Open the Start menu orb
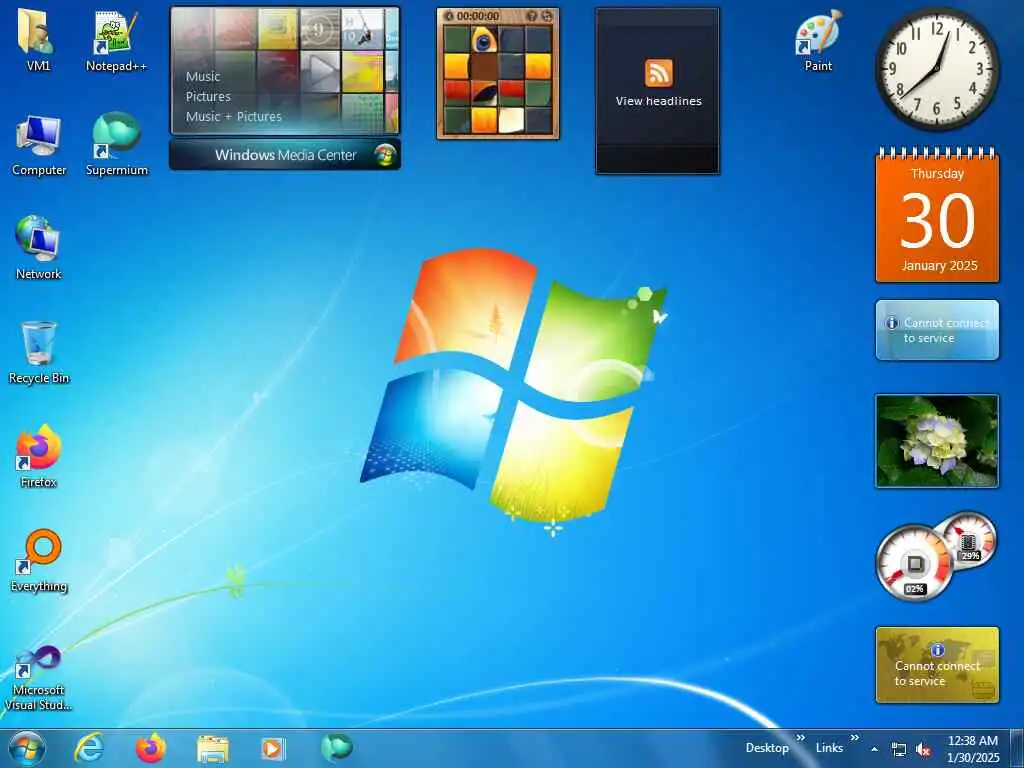 click(27, 748)
